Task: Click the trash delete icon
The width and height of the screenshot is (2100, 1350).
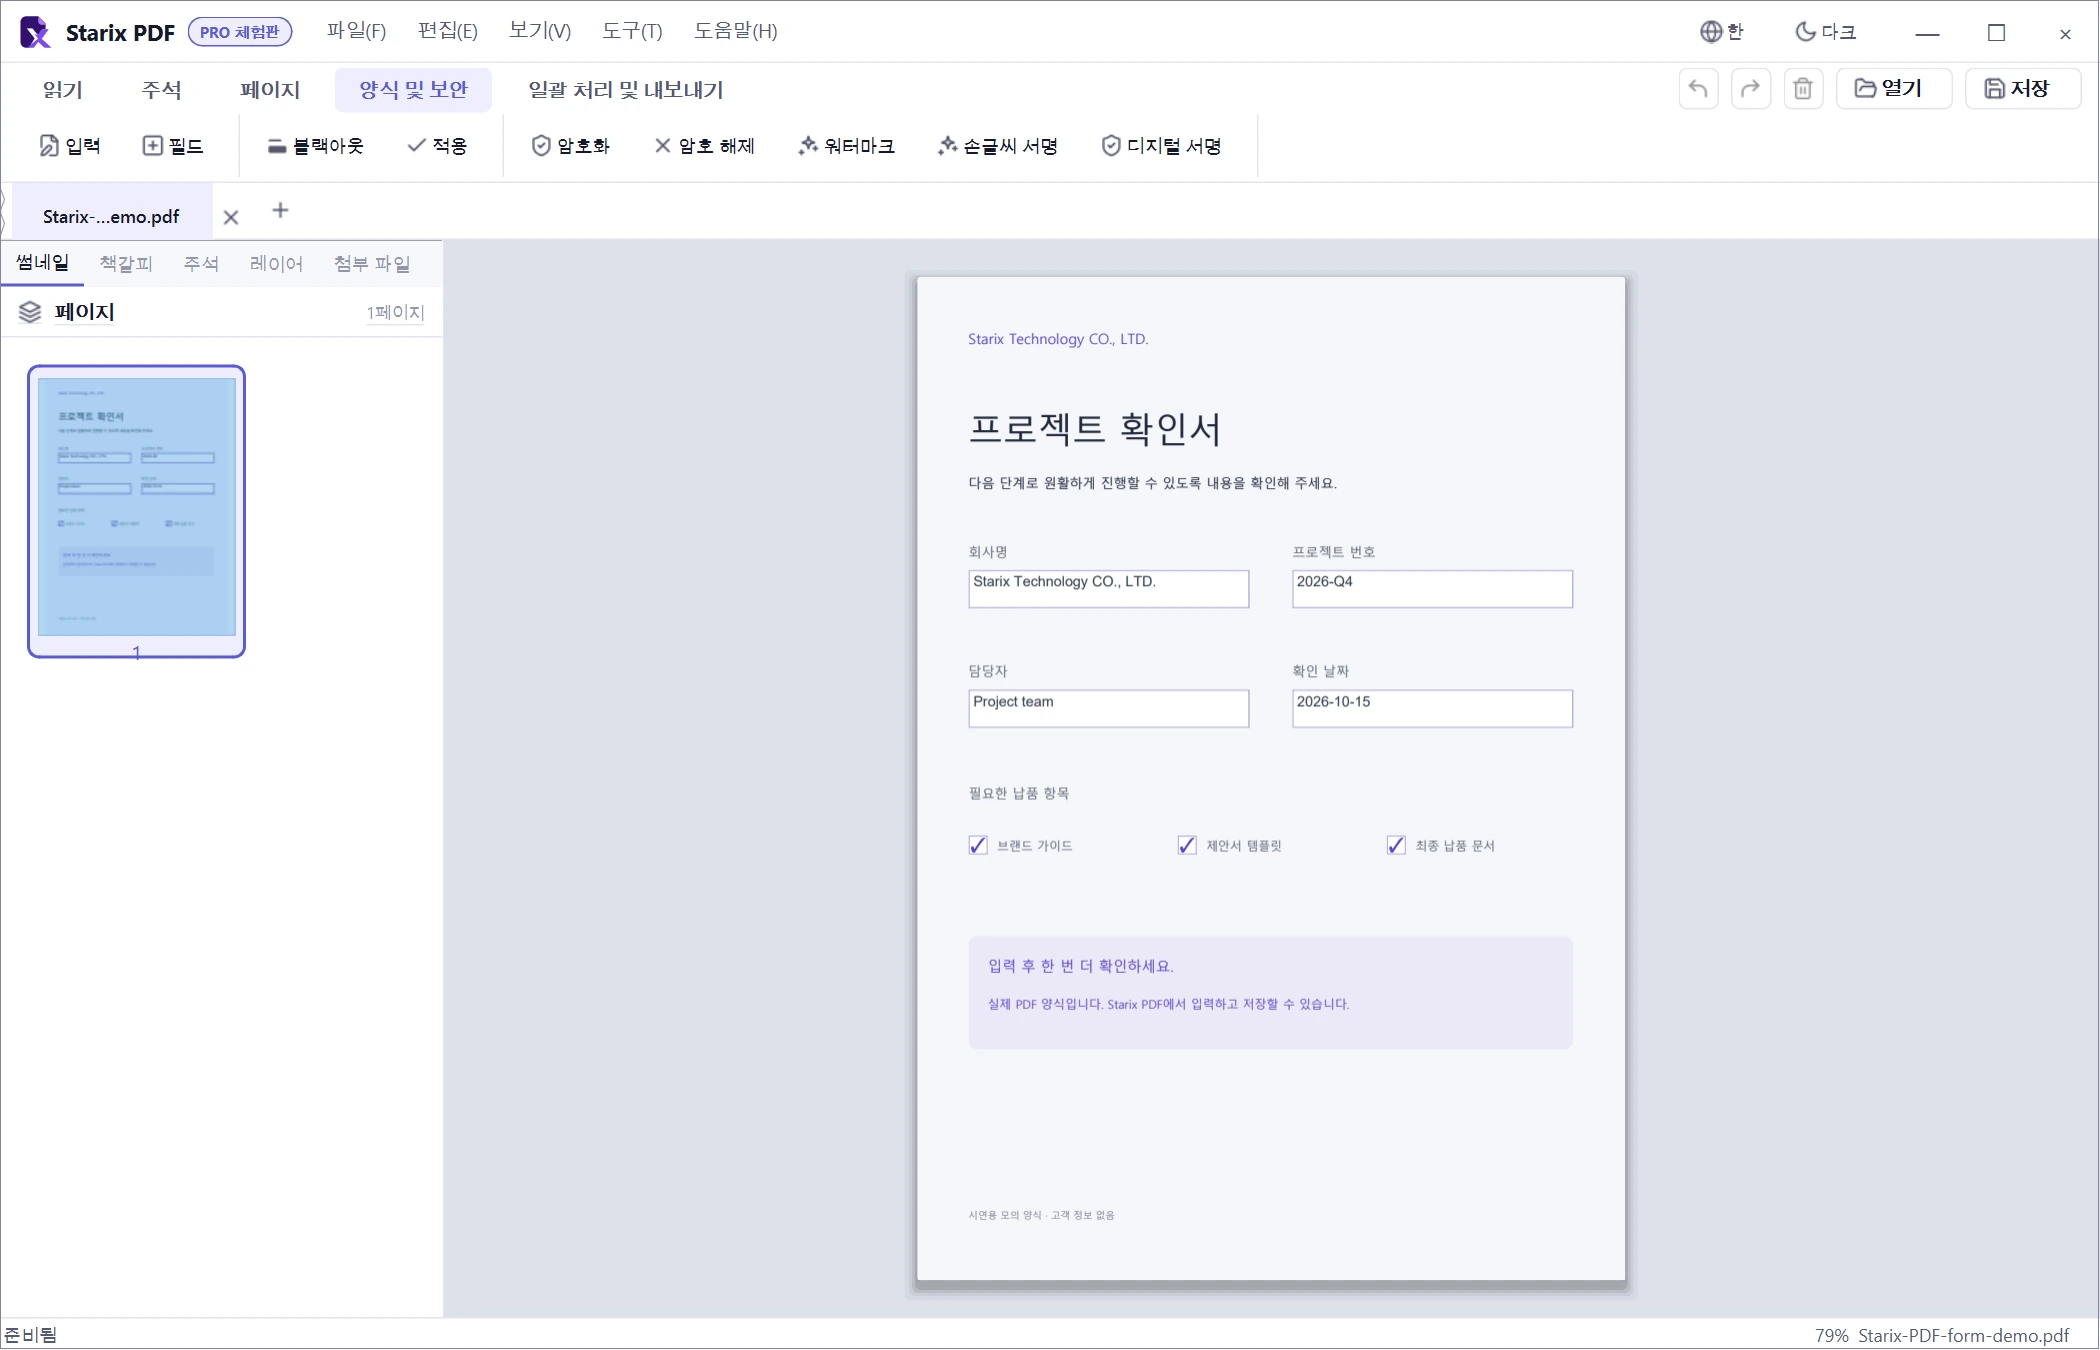Action: coord(1803,89)
